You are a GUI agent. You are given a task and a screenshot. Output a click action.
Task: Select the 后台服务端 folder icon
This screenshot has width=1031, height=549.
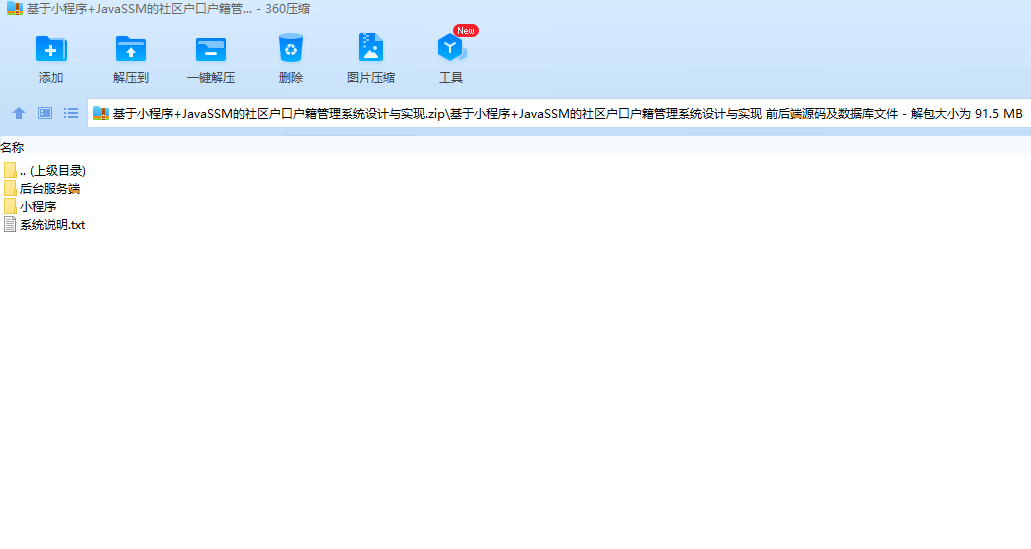click(x=10, y=188)
